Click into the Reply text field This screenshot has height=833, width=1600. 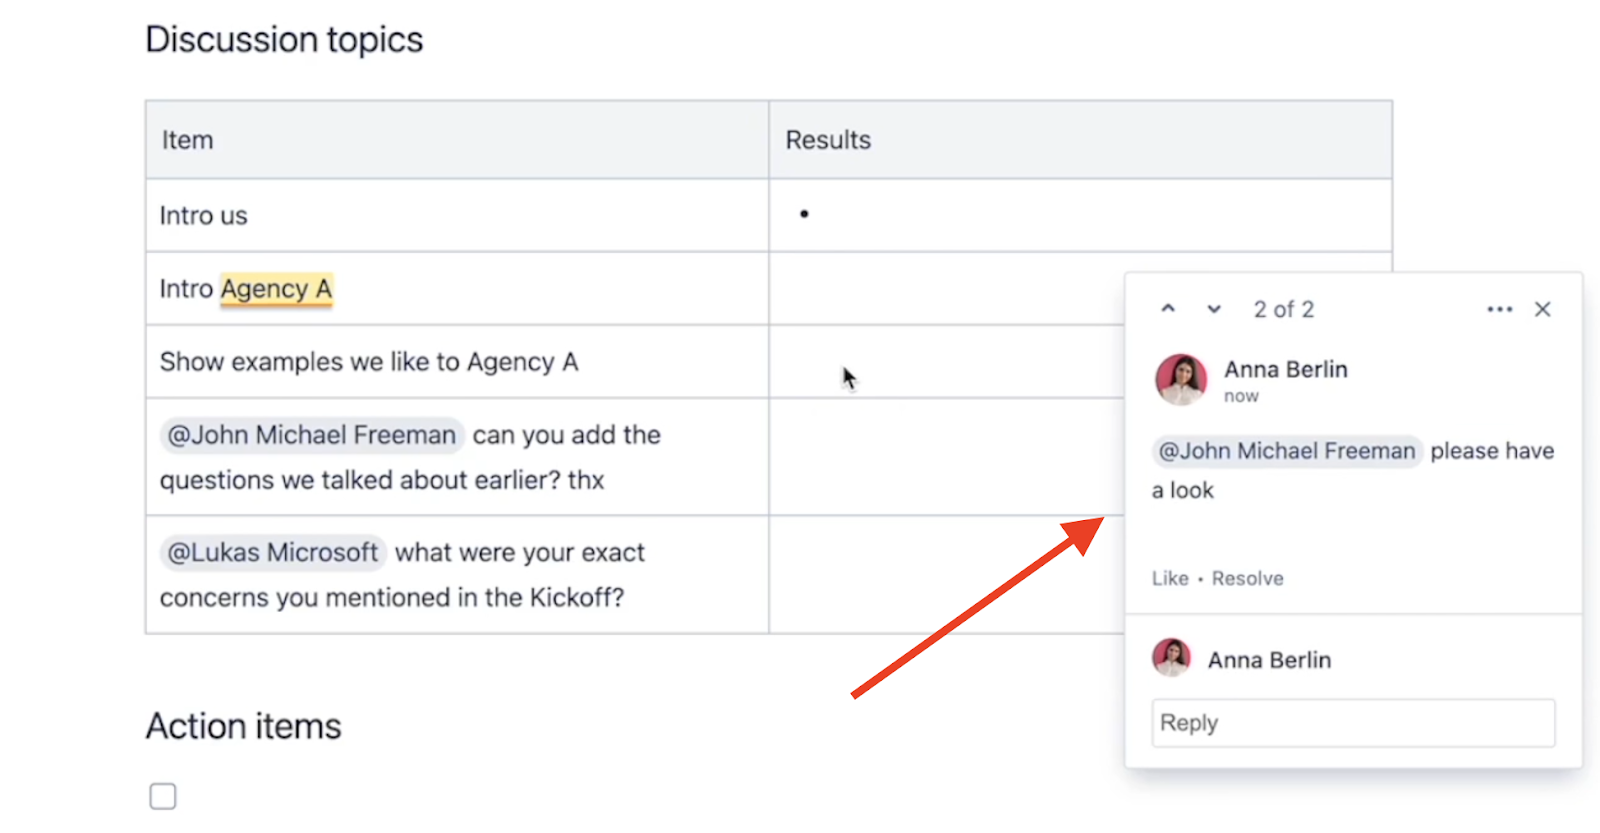click(x=1353, y=723)
